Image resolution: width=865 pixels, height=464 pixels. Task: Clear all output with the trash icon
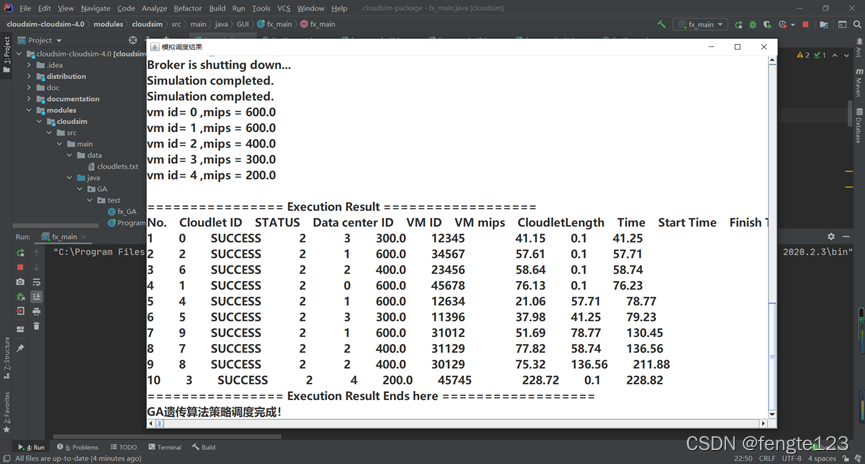click(x=36, y=326)
